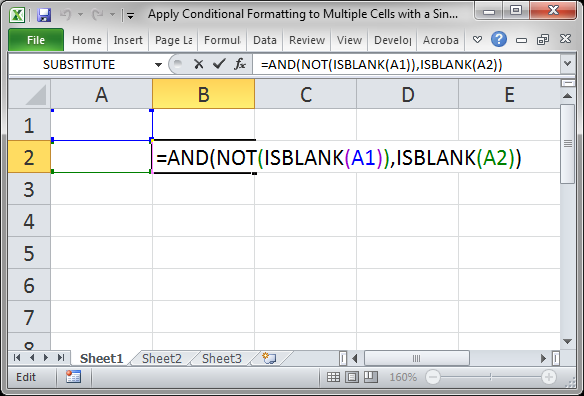
Task: Click the zoom out minus button
Action: coord(433,377)
